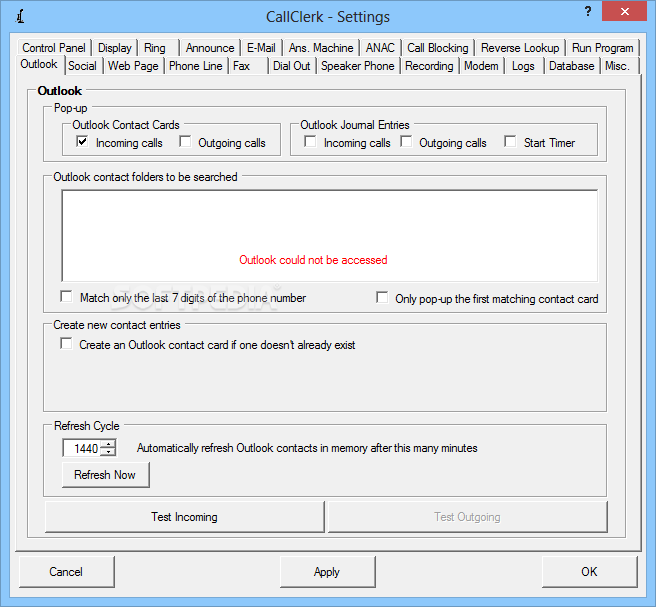Open the E-Mail tab
656x607 pixels.
click(x=261, y=48)
